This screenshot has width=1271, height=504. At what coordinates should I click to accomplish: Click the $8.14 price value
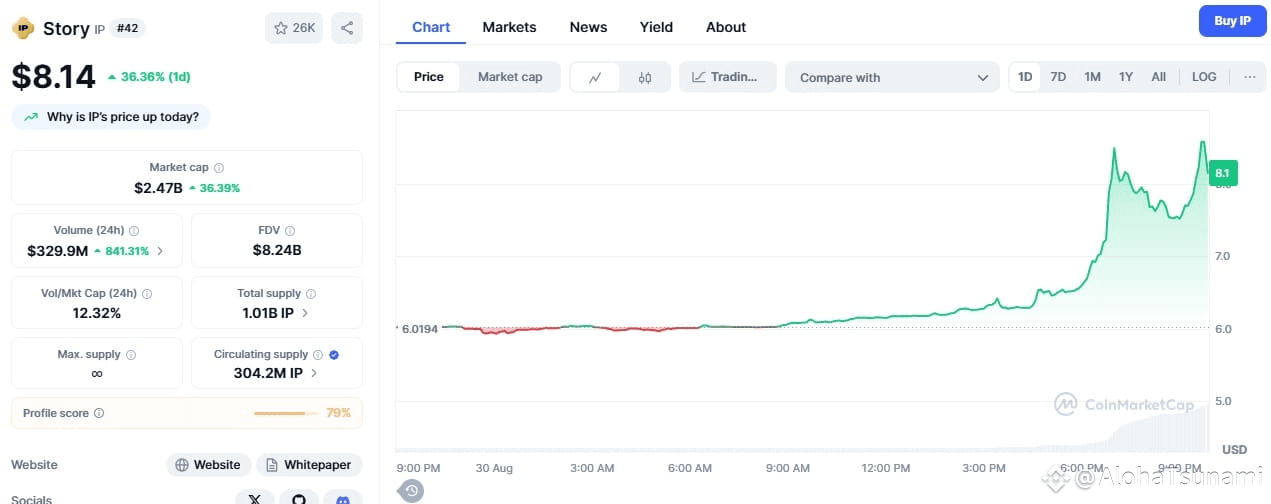coord(53,77)
